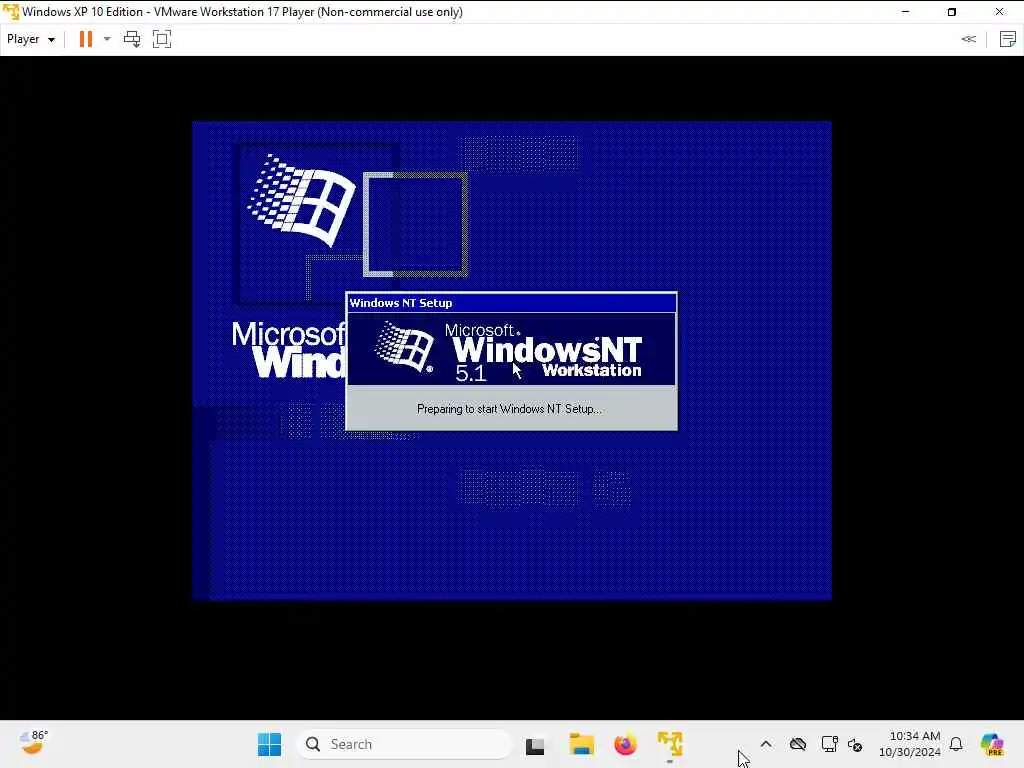
Task: Restore down the VMware Player window
Action: 952,12
